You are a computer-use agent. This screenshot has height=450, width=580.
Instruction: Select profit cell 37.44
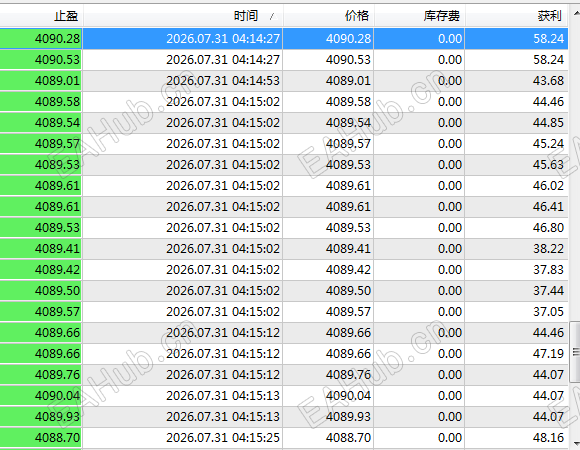[516, 291]
